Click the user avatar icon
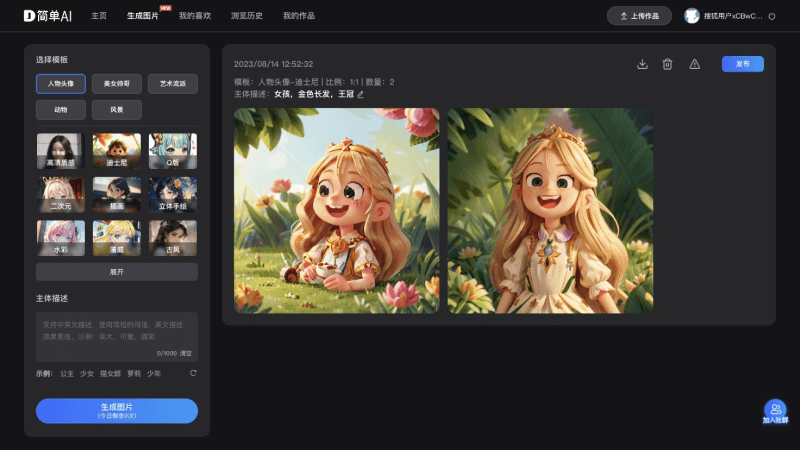The image size is (800, 450). (x=691, y=16)
